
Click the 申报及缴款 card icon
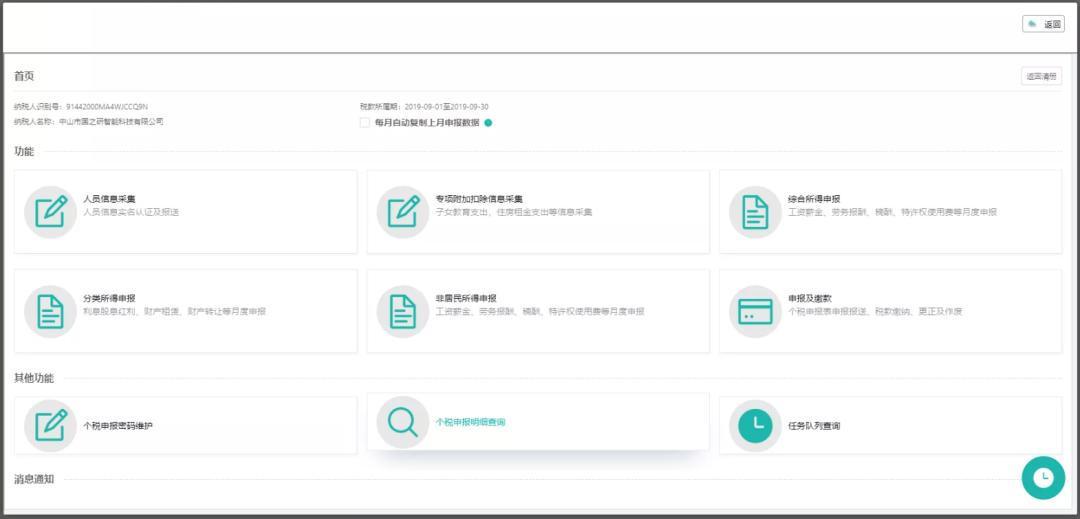(x=755, y=311)
